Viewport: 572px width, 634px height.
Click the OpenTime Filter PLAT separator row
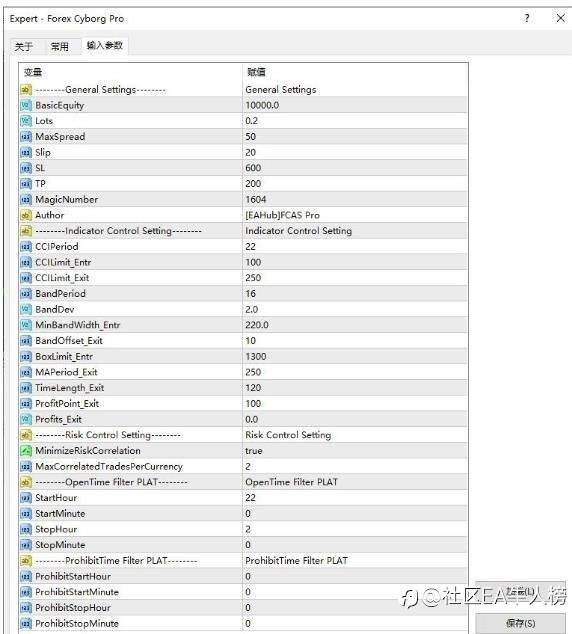coord(243,482)
